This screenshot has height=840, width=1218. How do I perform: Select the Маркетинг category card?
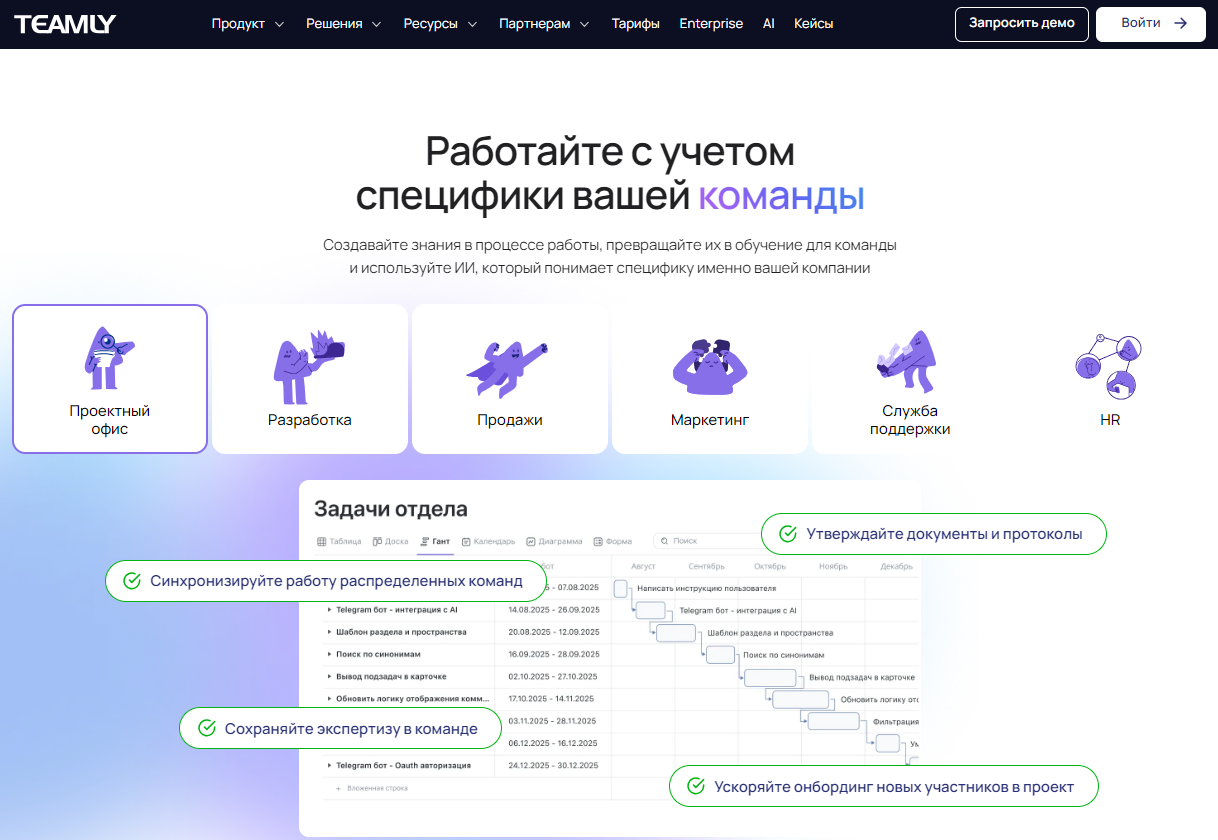[709, 378]
